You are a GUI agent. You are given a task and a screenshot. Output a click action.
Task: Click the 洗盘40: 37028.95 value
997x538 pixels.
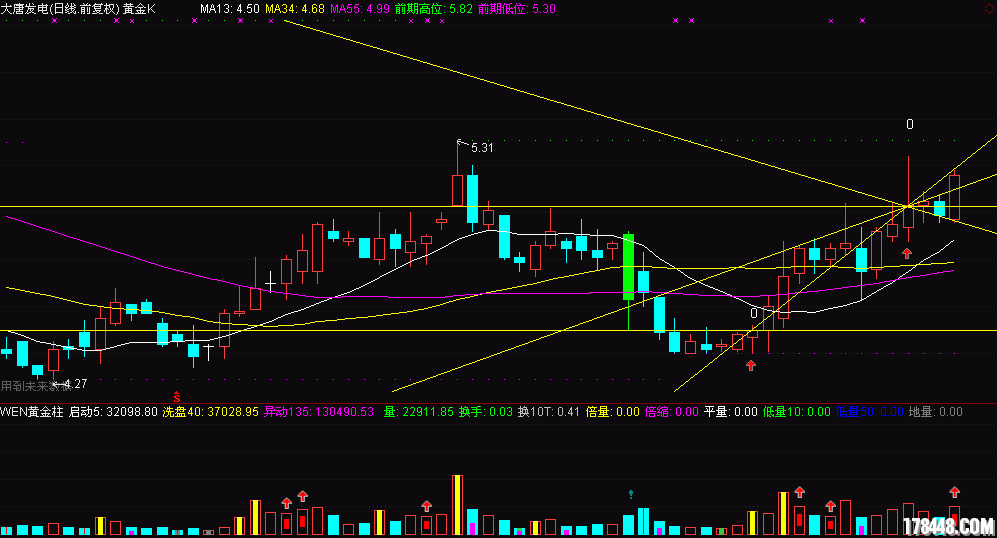click(210, 411)
